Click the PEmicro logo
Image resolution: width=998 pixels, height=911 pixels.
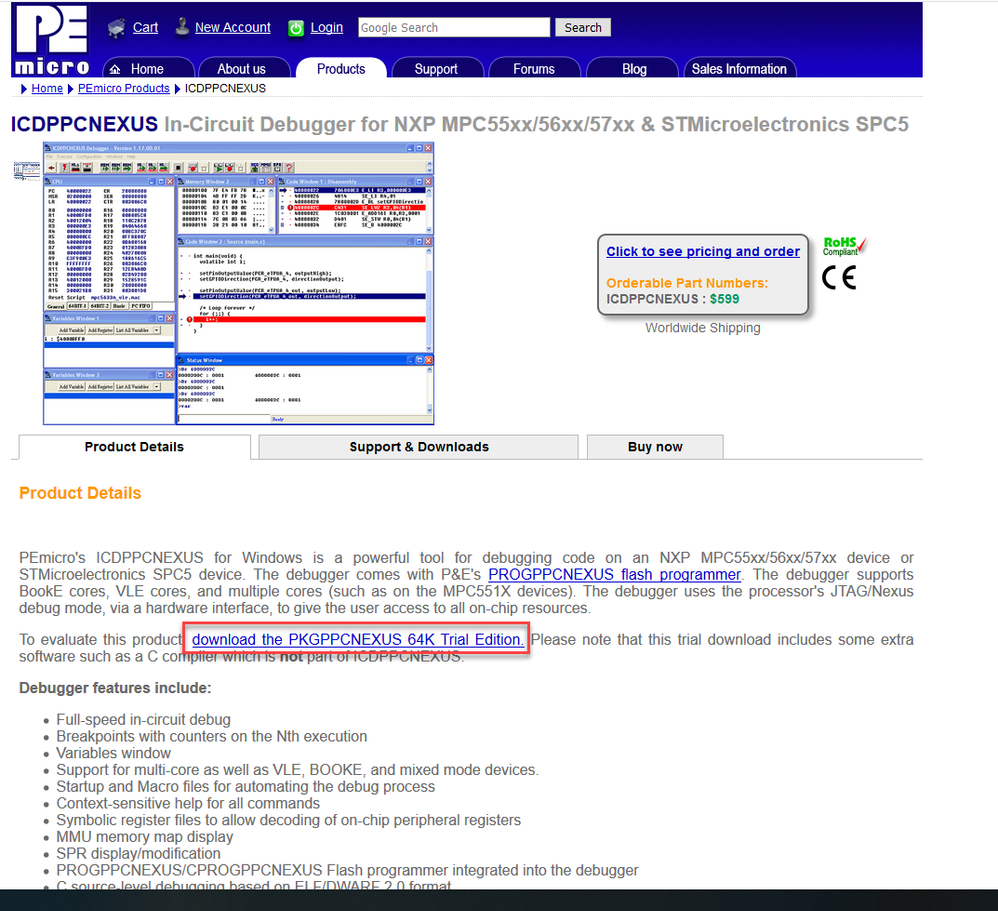click(52, 40)
